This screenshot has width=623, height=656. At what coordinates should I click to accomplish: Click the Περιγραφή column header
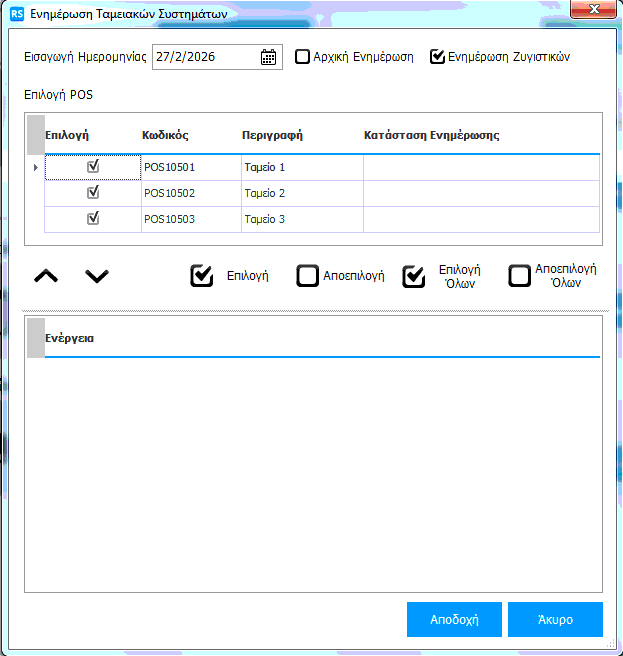click(272, 134)
